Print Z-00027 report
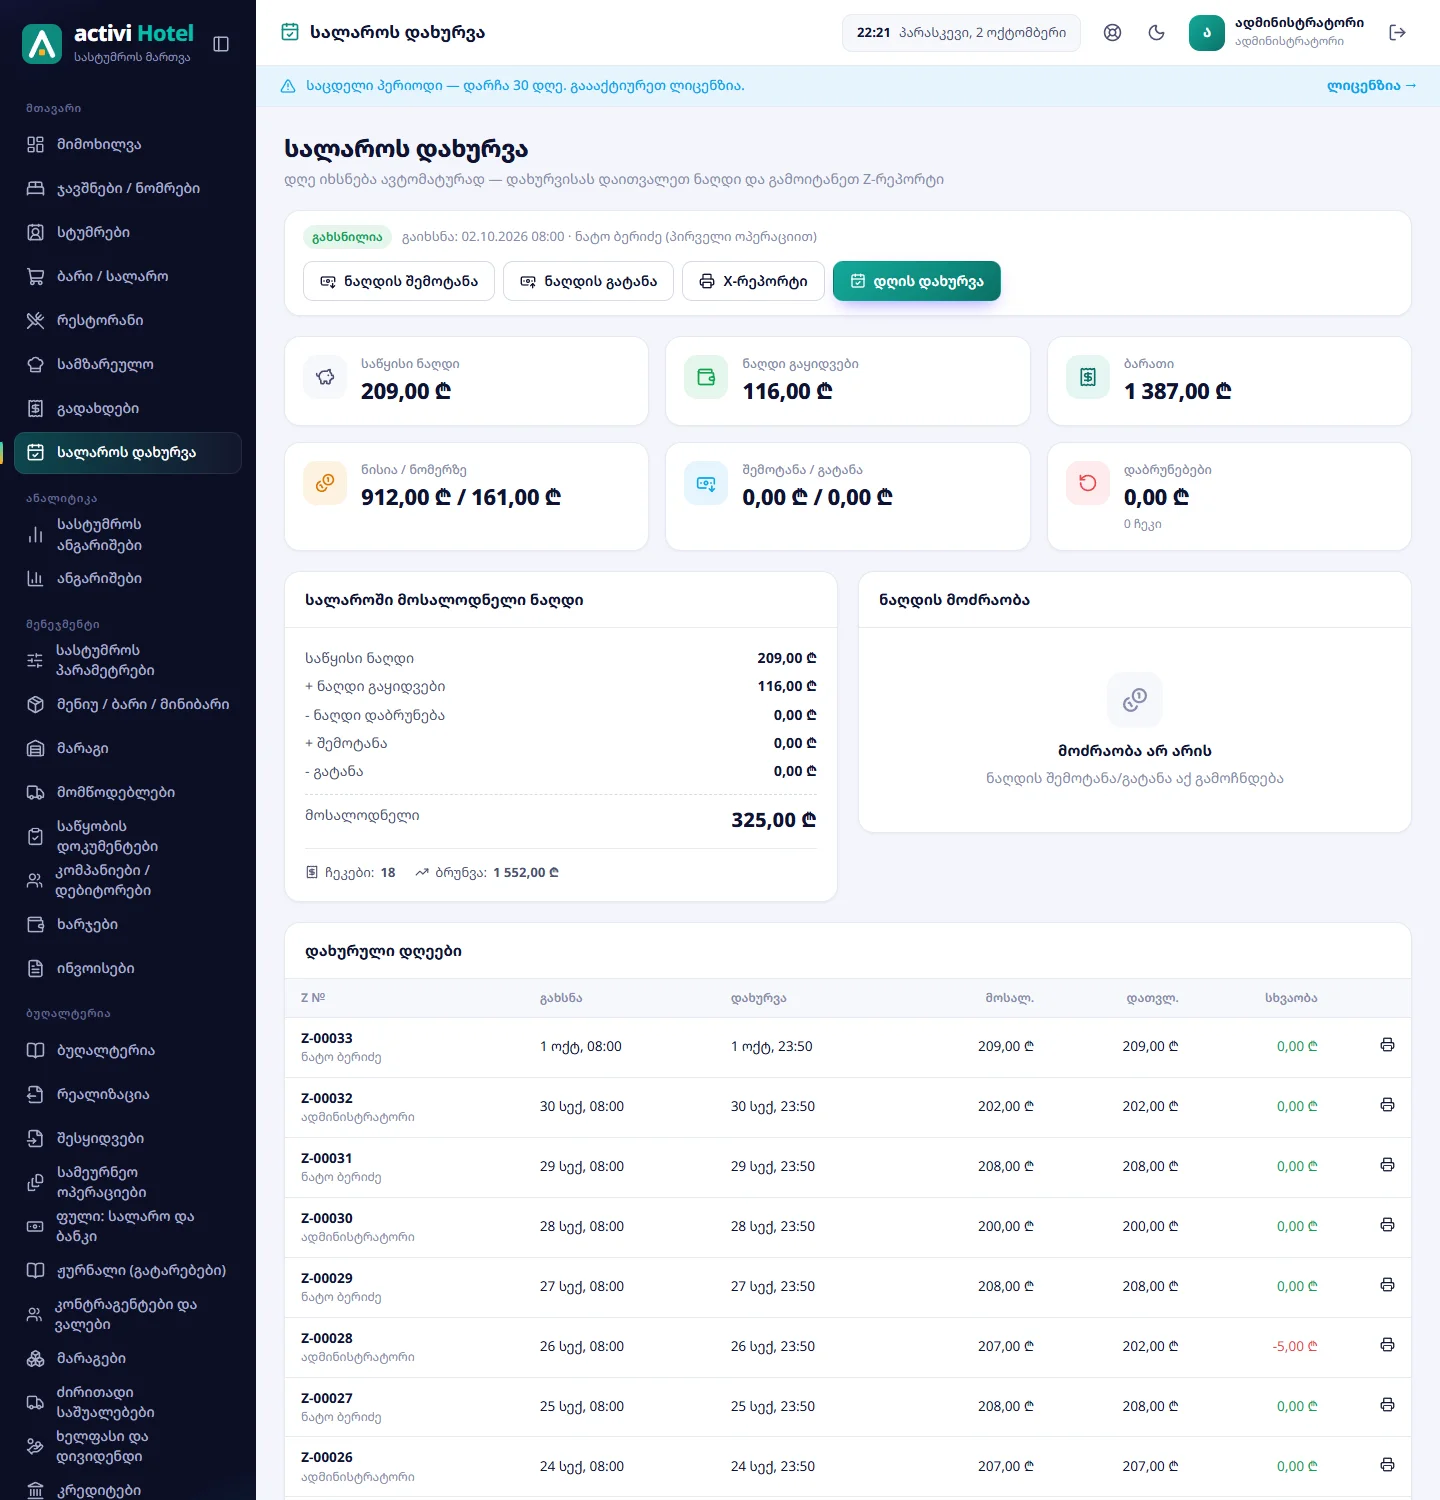 tap(1387, 1405)
